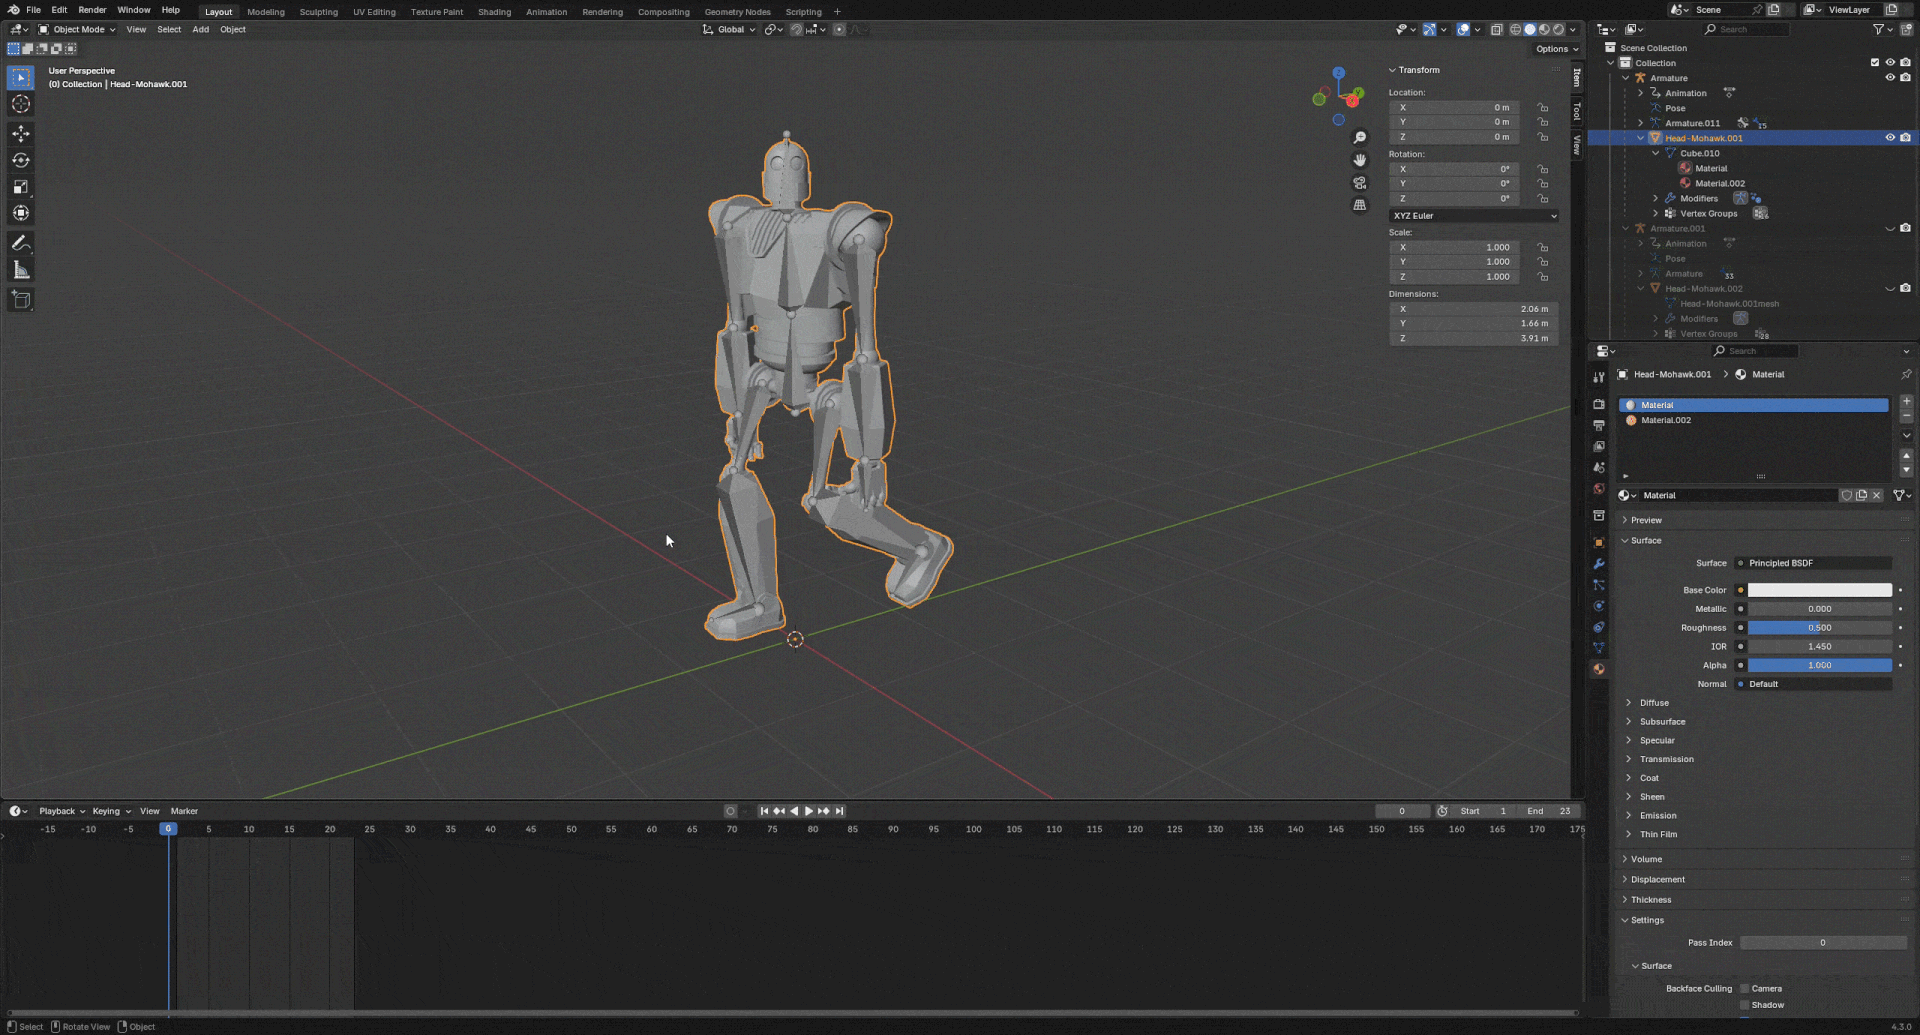Select the Measure tool
1920x1035 pixels.
[21, 270]
